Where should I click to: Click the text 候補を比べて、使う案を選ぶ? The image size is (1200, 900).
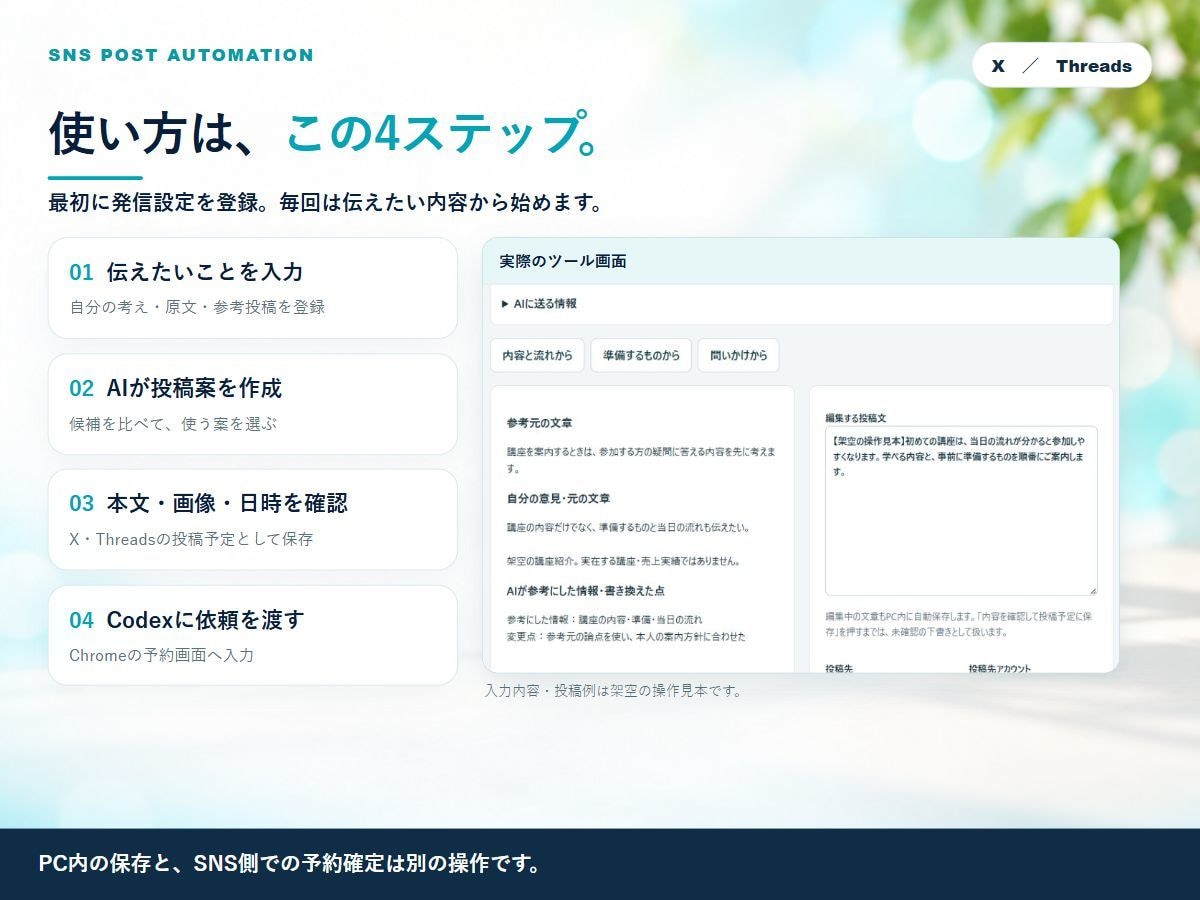pos(173,424)
